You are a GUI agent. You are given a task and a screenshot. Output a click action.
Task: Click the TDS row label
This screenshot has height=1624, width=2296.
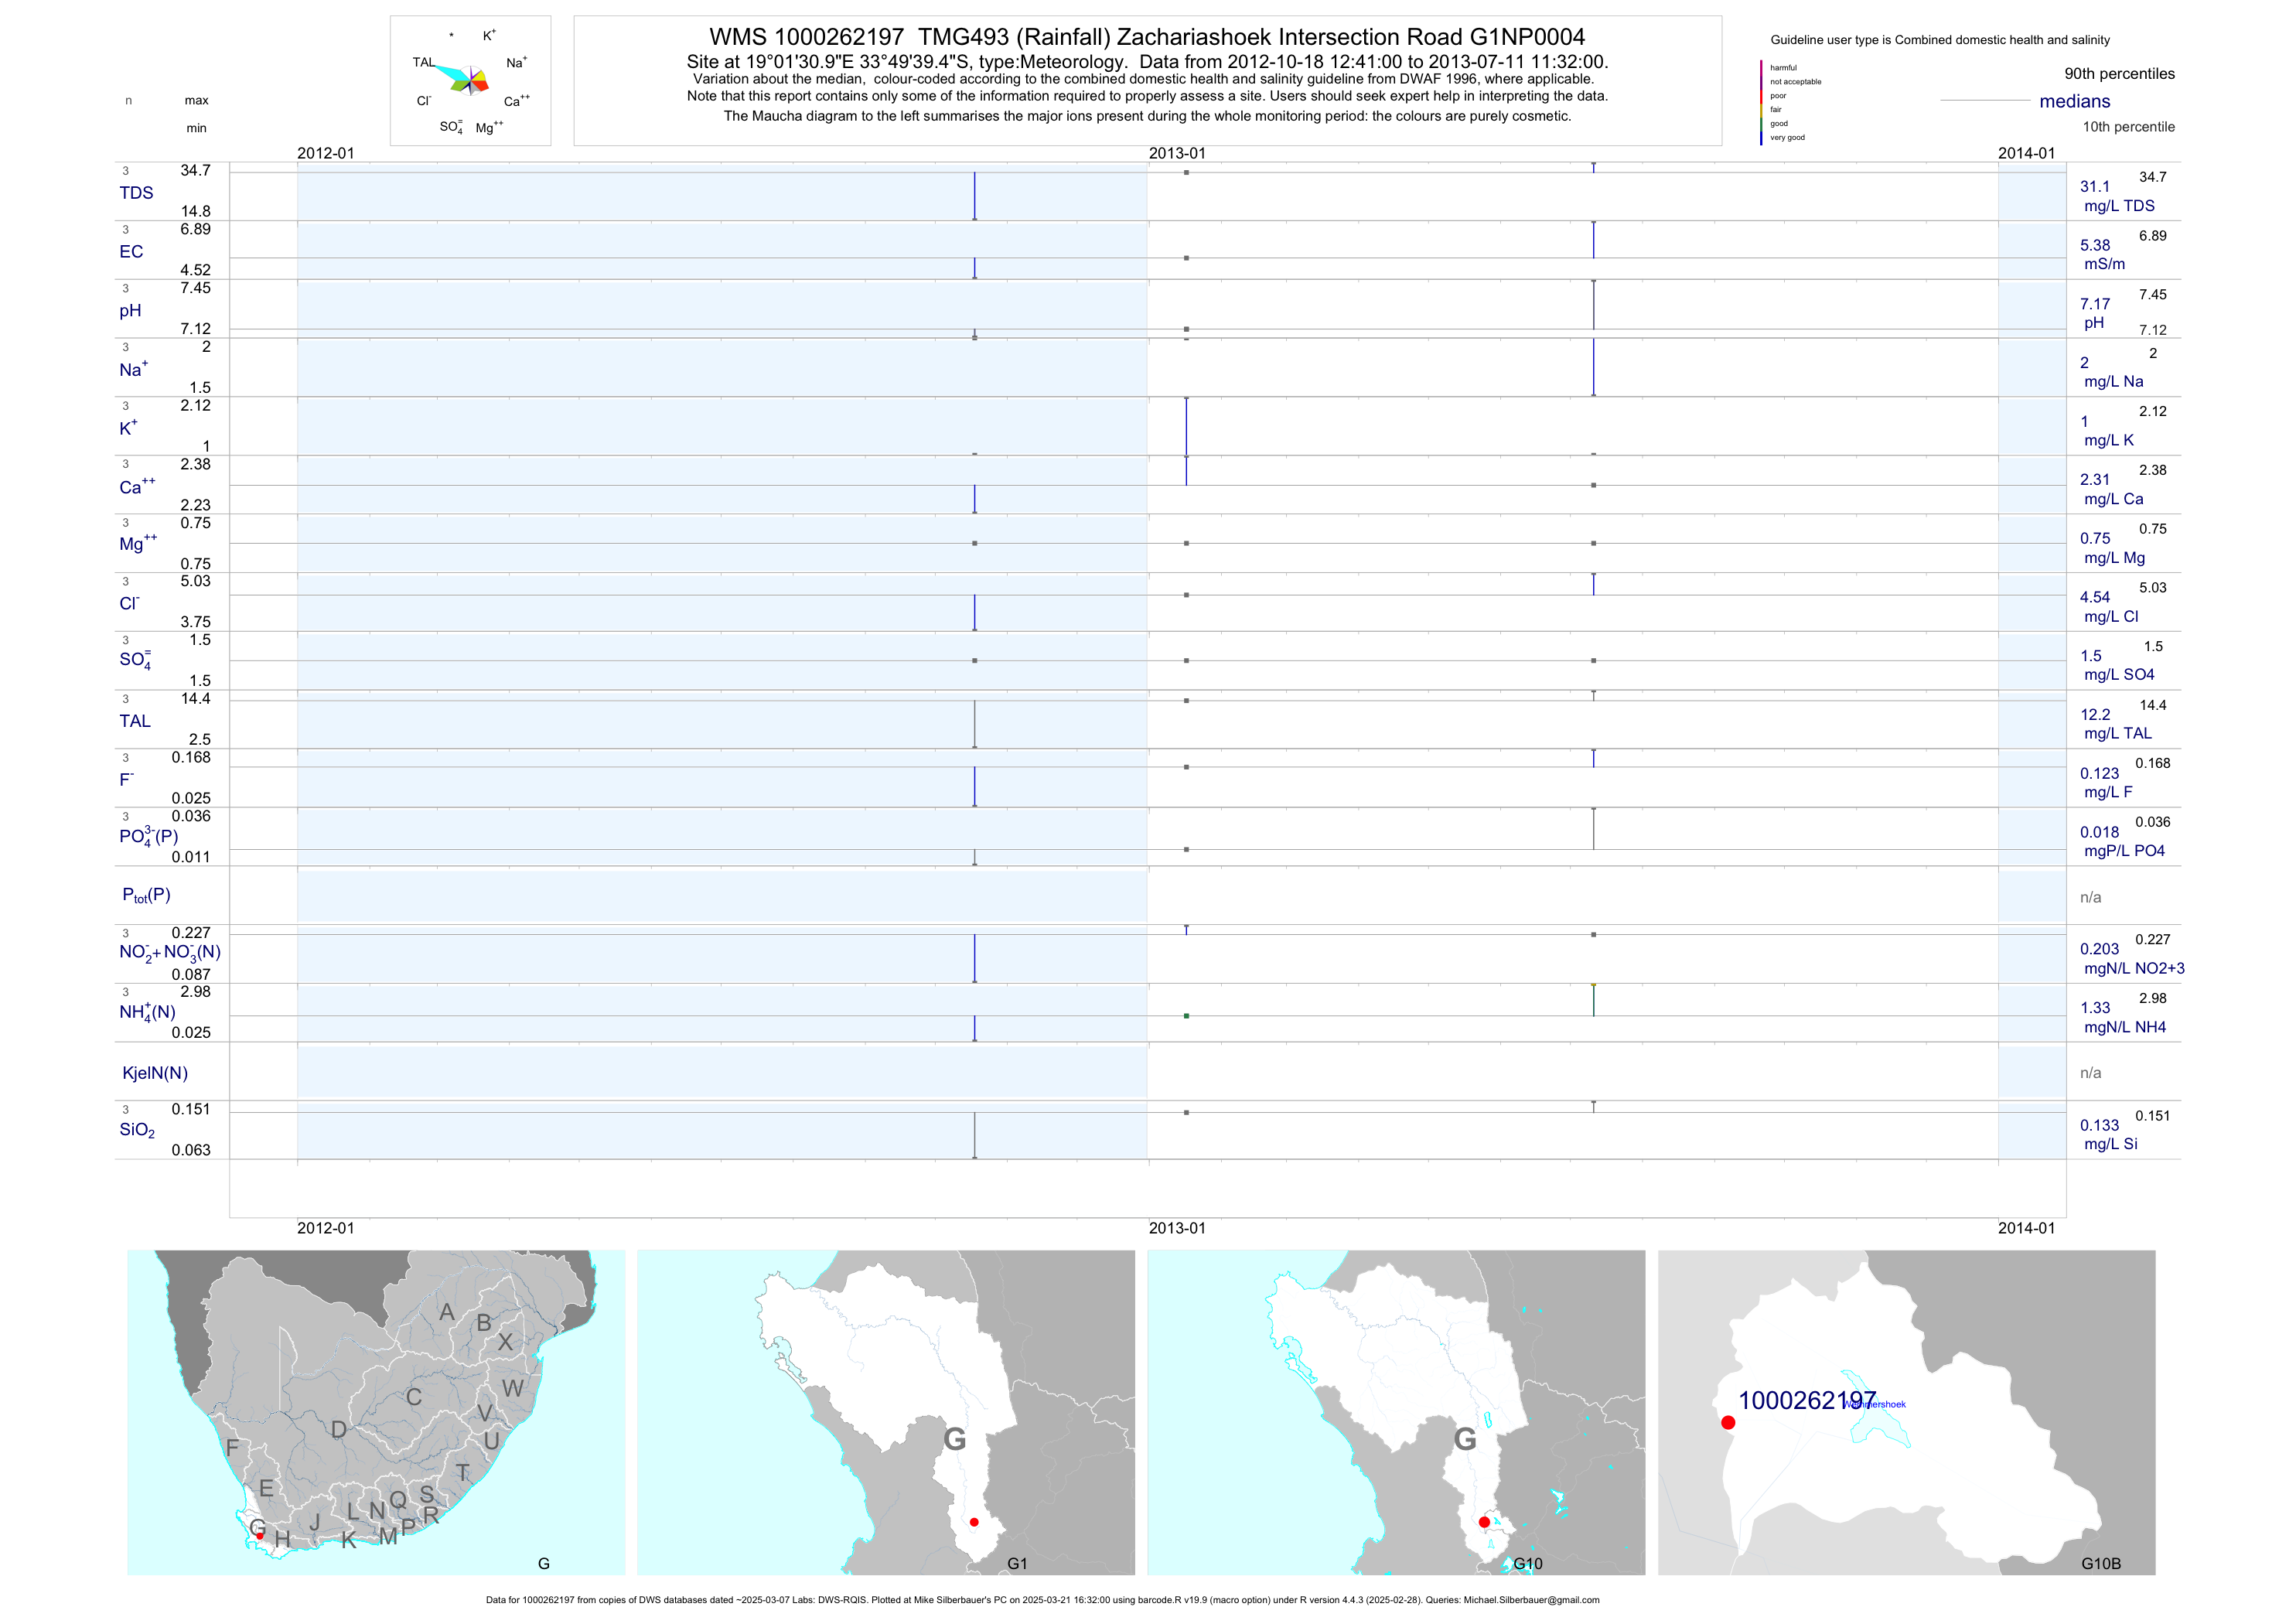tap(136, 193)
